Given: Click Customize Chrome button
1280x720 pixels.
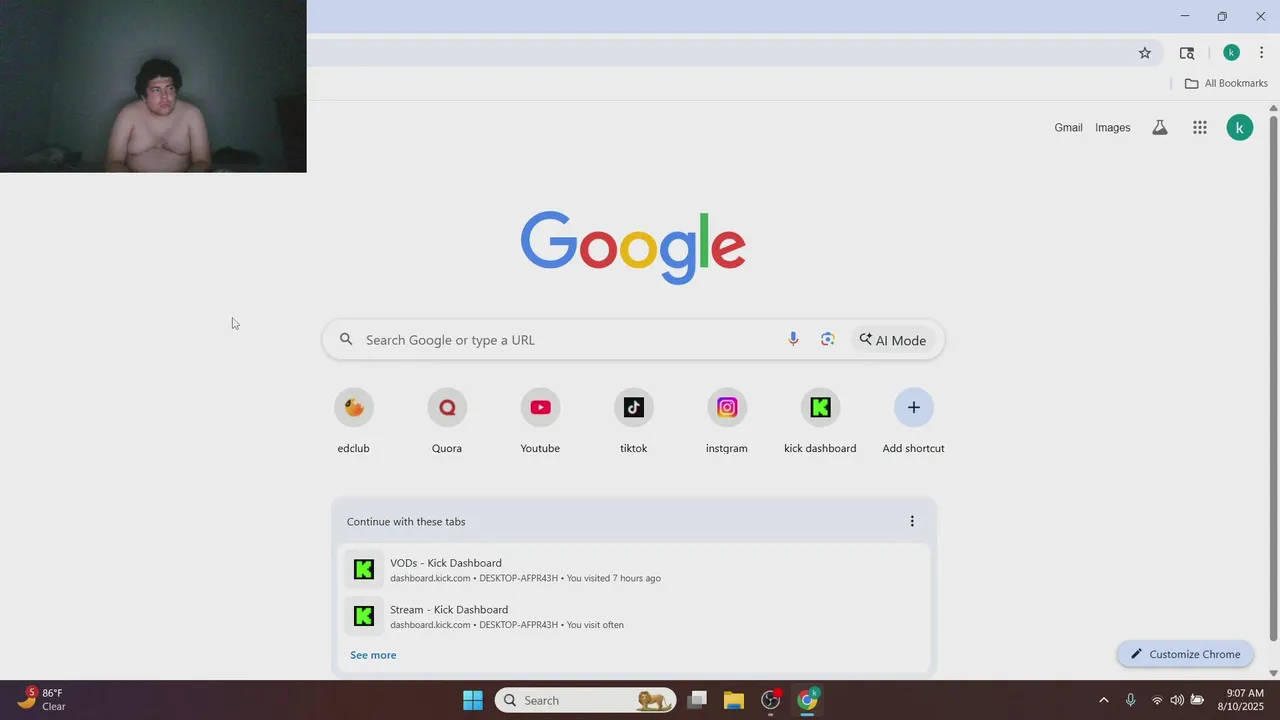Looking at the screenshot, I should point(1185,654).
